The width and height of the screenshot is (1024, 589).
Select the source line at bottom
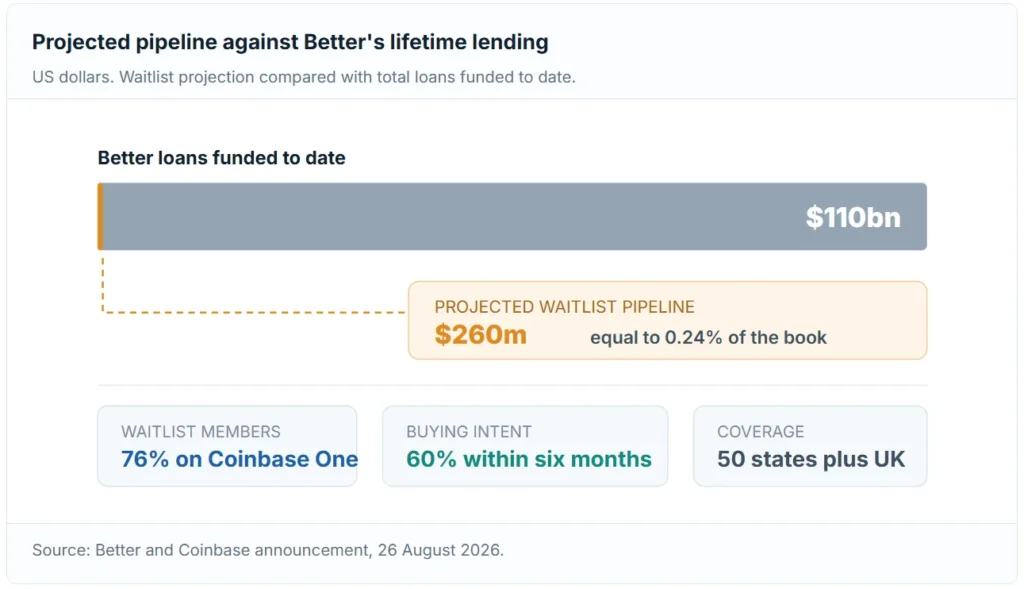pyautogui.click(x=268, y=550)
